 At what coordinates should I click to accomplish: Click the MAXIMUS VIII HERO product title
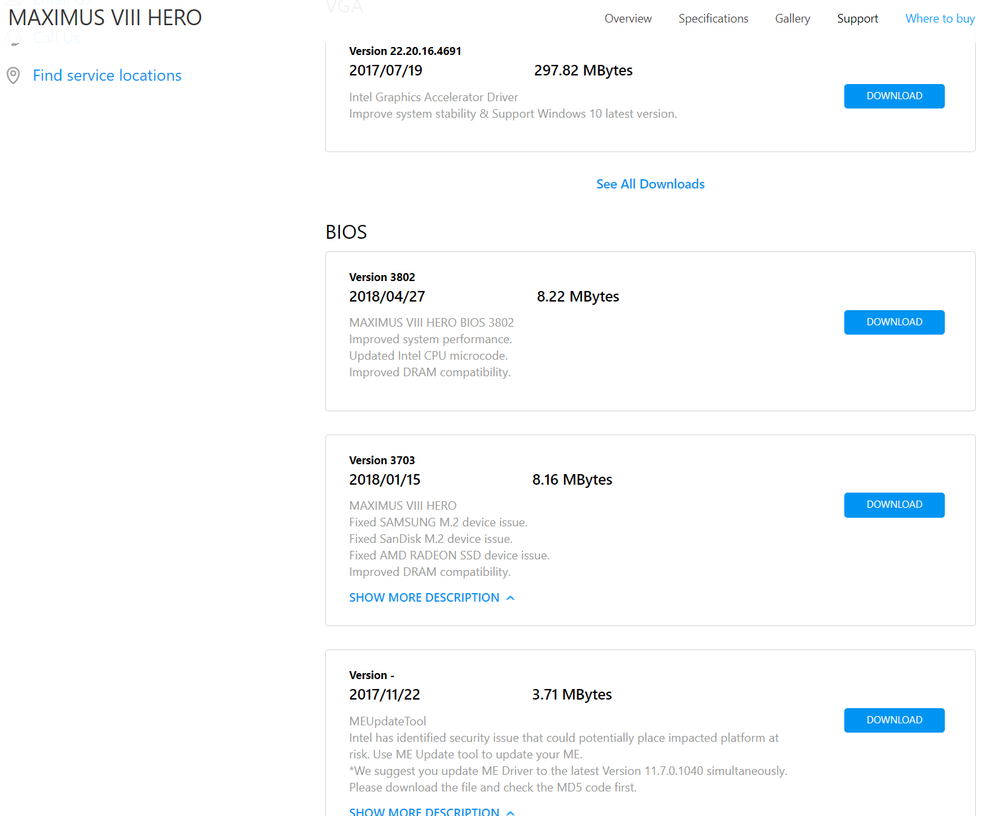(105, 18)
